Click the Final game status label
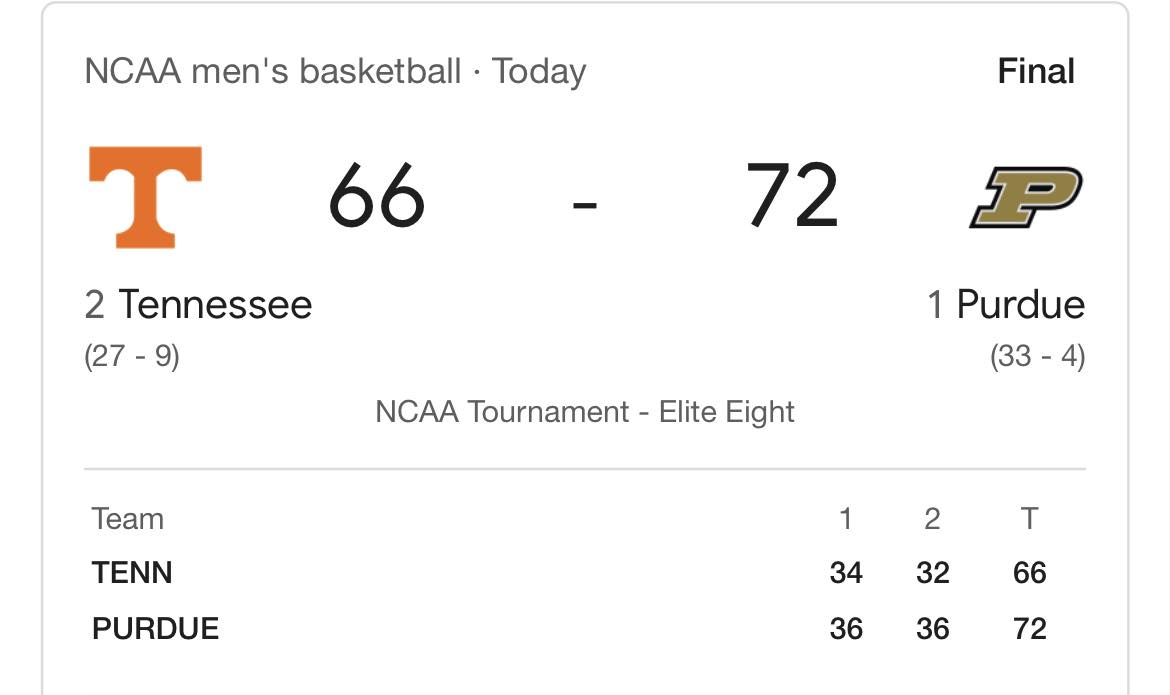Image resolution: width=1170 pixels, height=695 pixels. pos(1036,72)
